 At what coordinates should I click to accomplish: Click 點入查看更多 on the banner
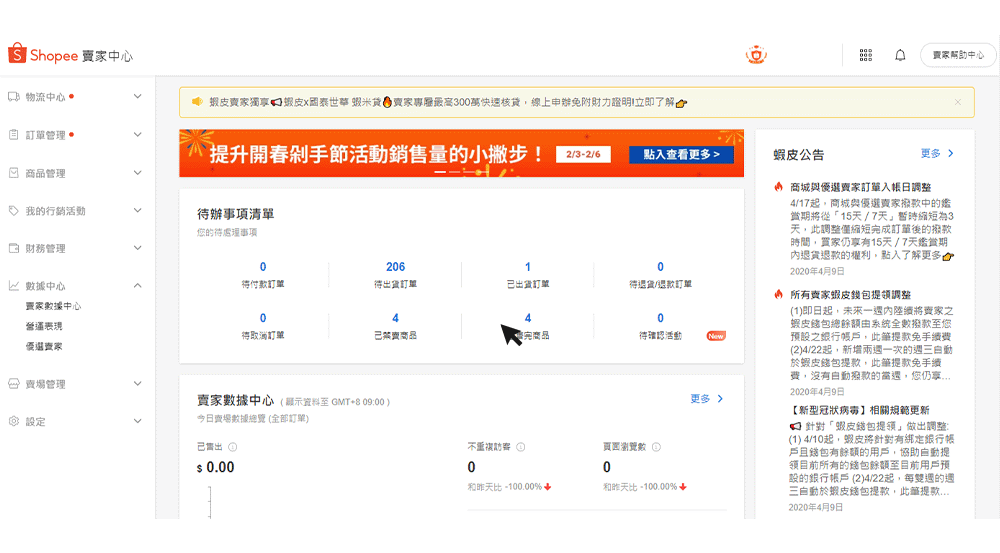click(x=681, y=155)
